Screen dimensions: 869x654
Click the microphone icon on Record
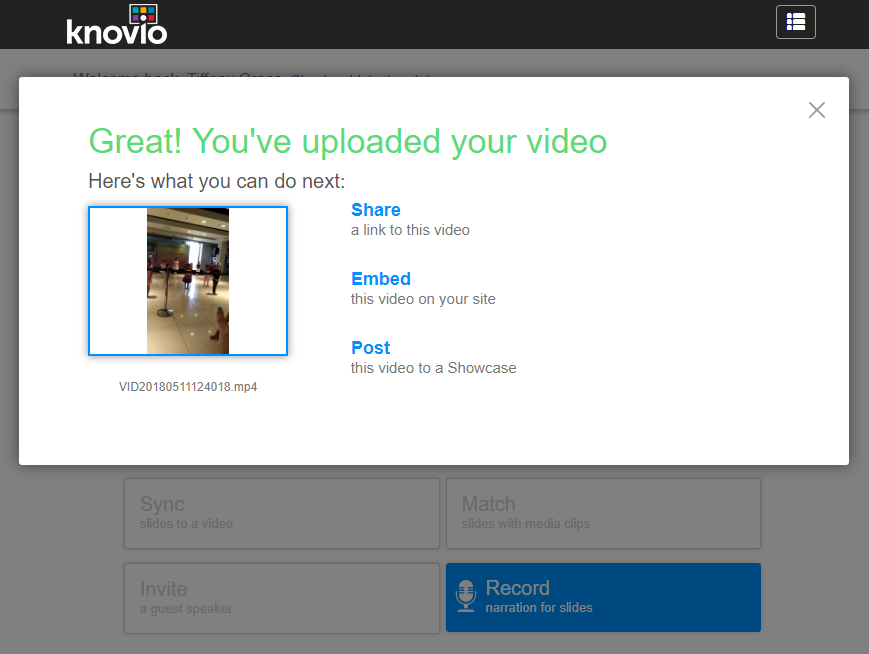[465, 596]
